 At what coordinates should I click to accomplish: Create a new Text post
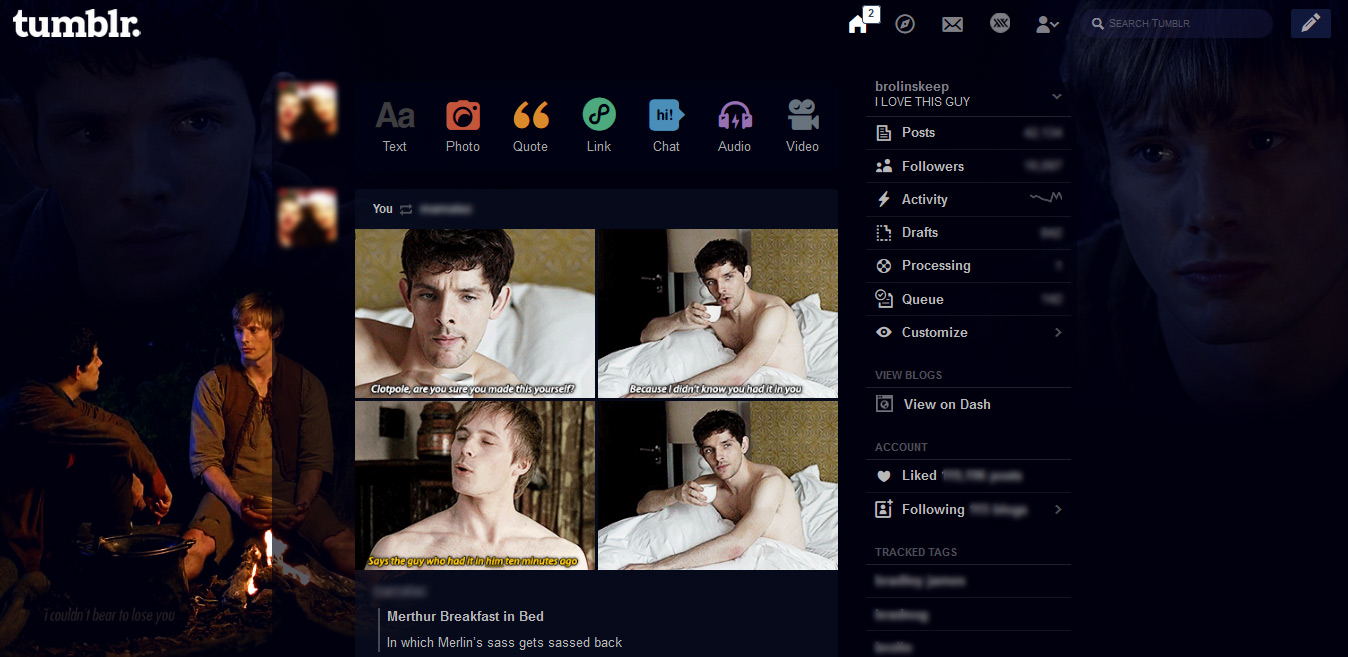click(395, 127)
